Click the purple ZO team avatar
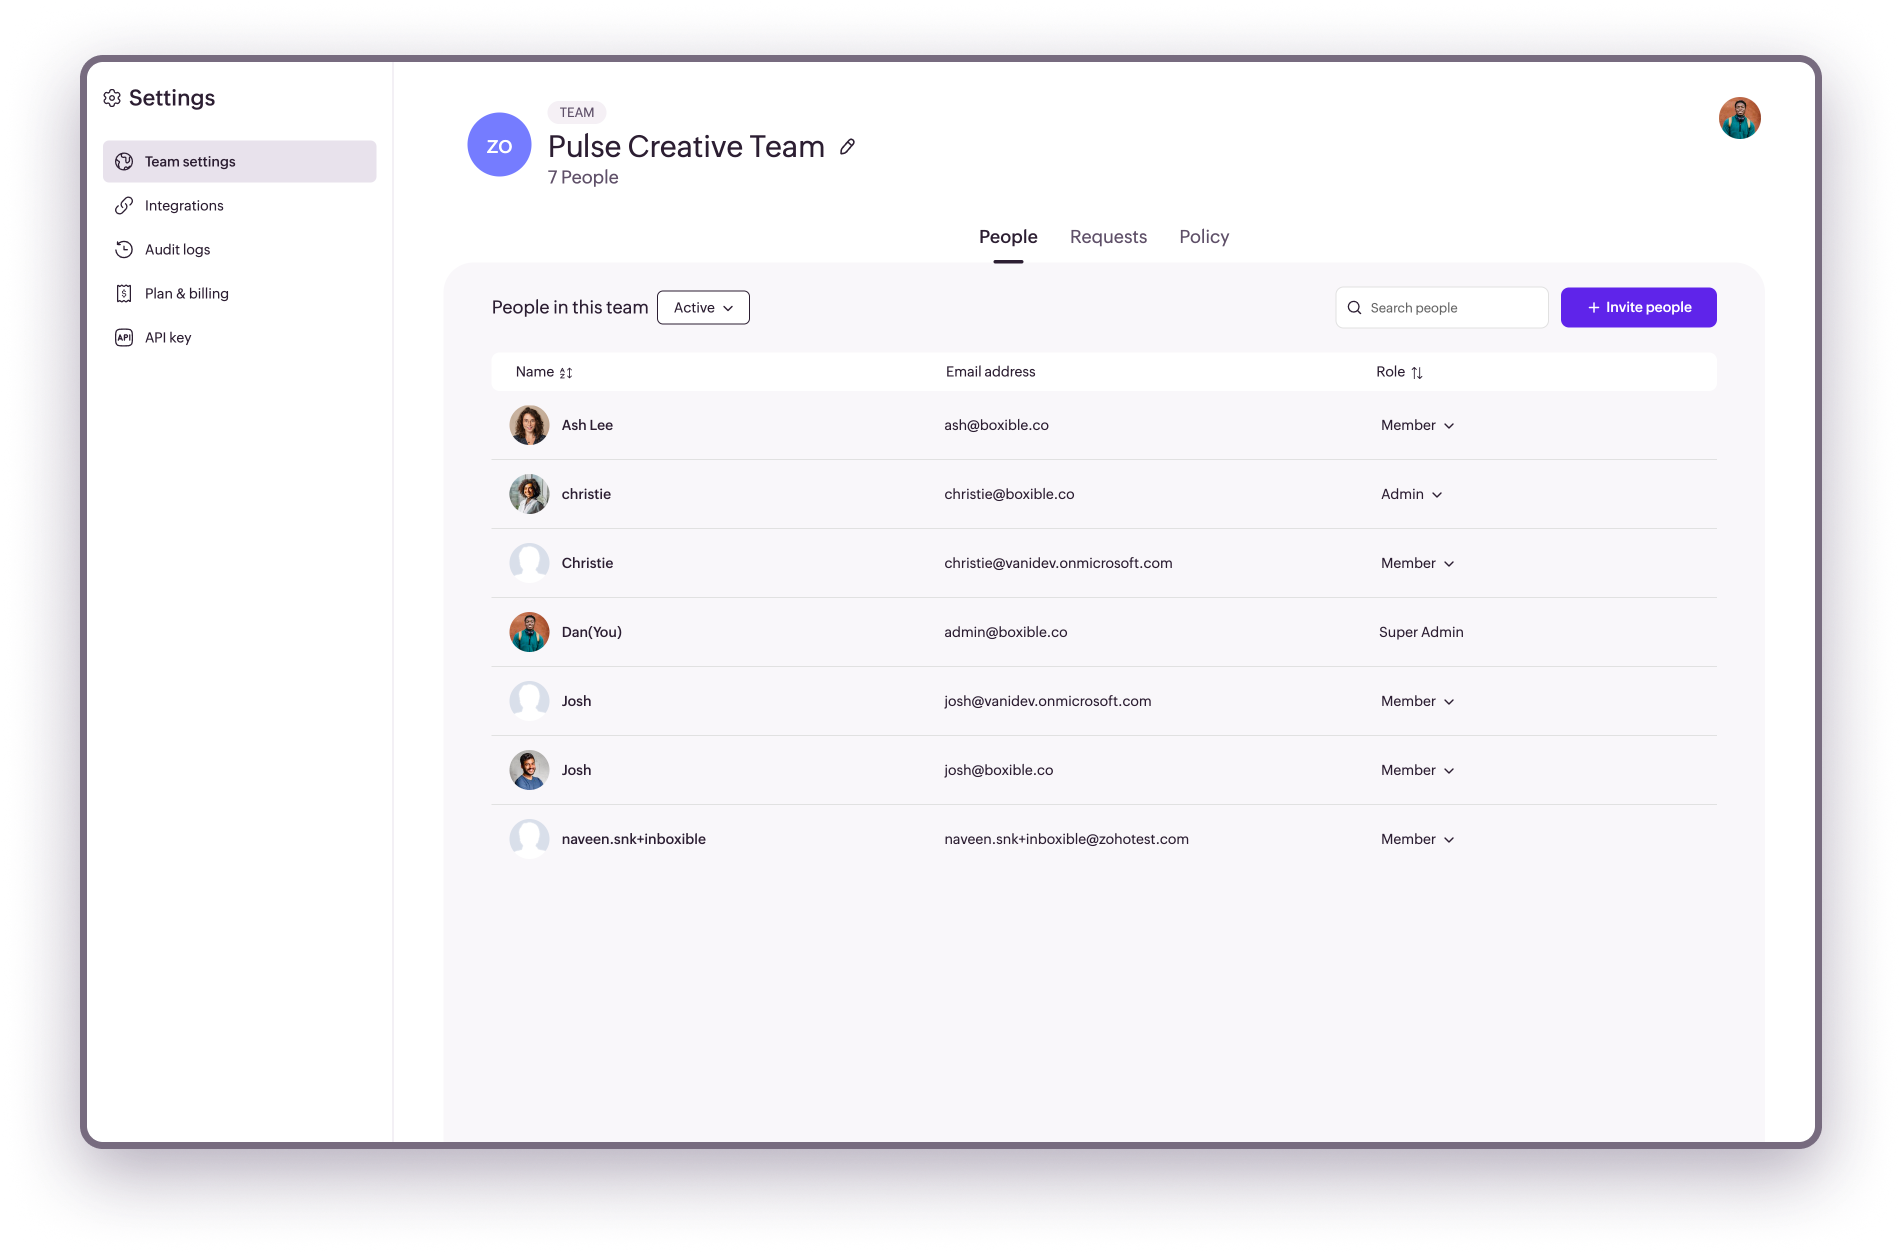Image resolution: width=1902 pixels, height=1254 pixels. click(499, 145)
